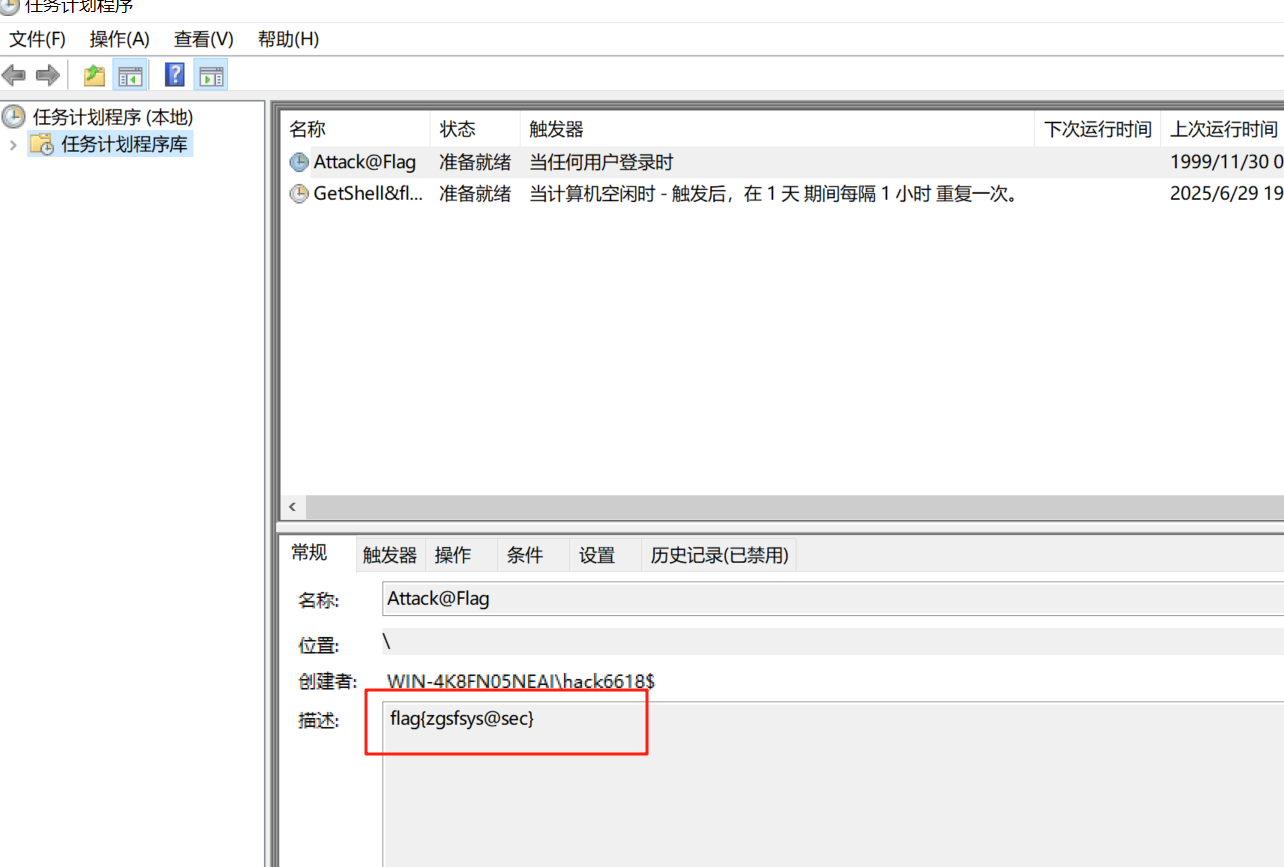1284x867 pixels.
Task: Open the 查看(V) menu
Action: pos(204,39)
